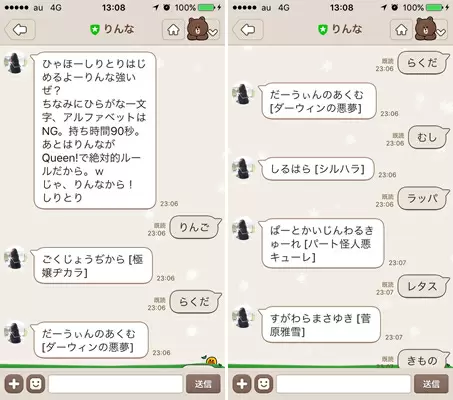
Task: Open sticker smiley icon in left chat
Action: (x=36, y=384)
